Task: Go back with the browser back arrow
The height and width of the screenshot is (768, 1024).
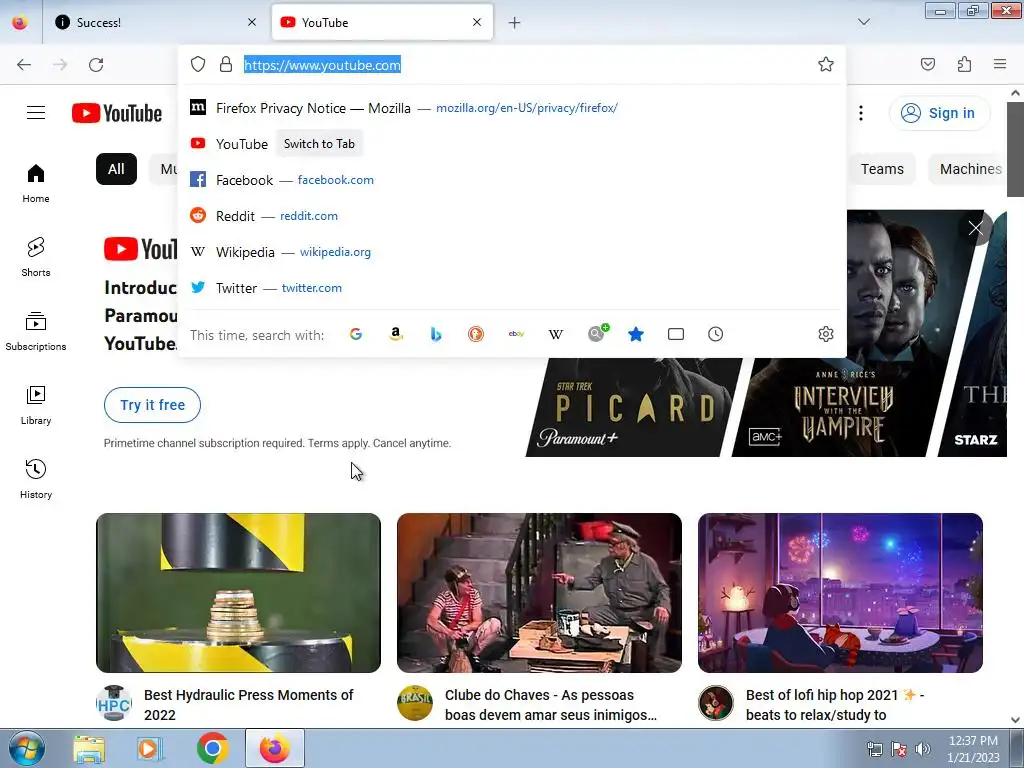Action: [24, 65]
